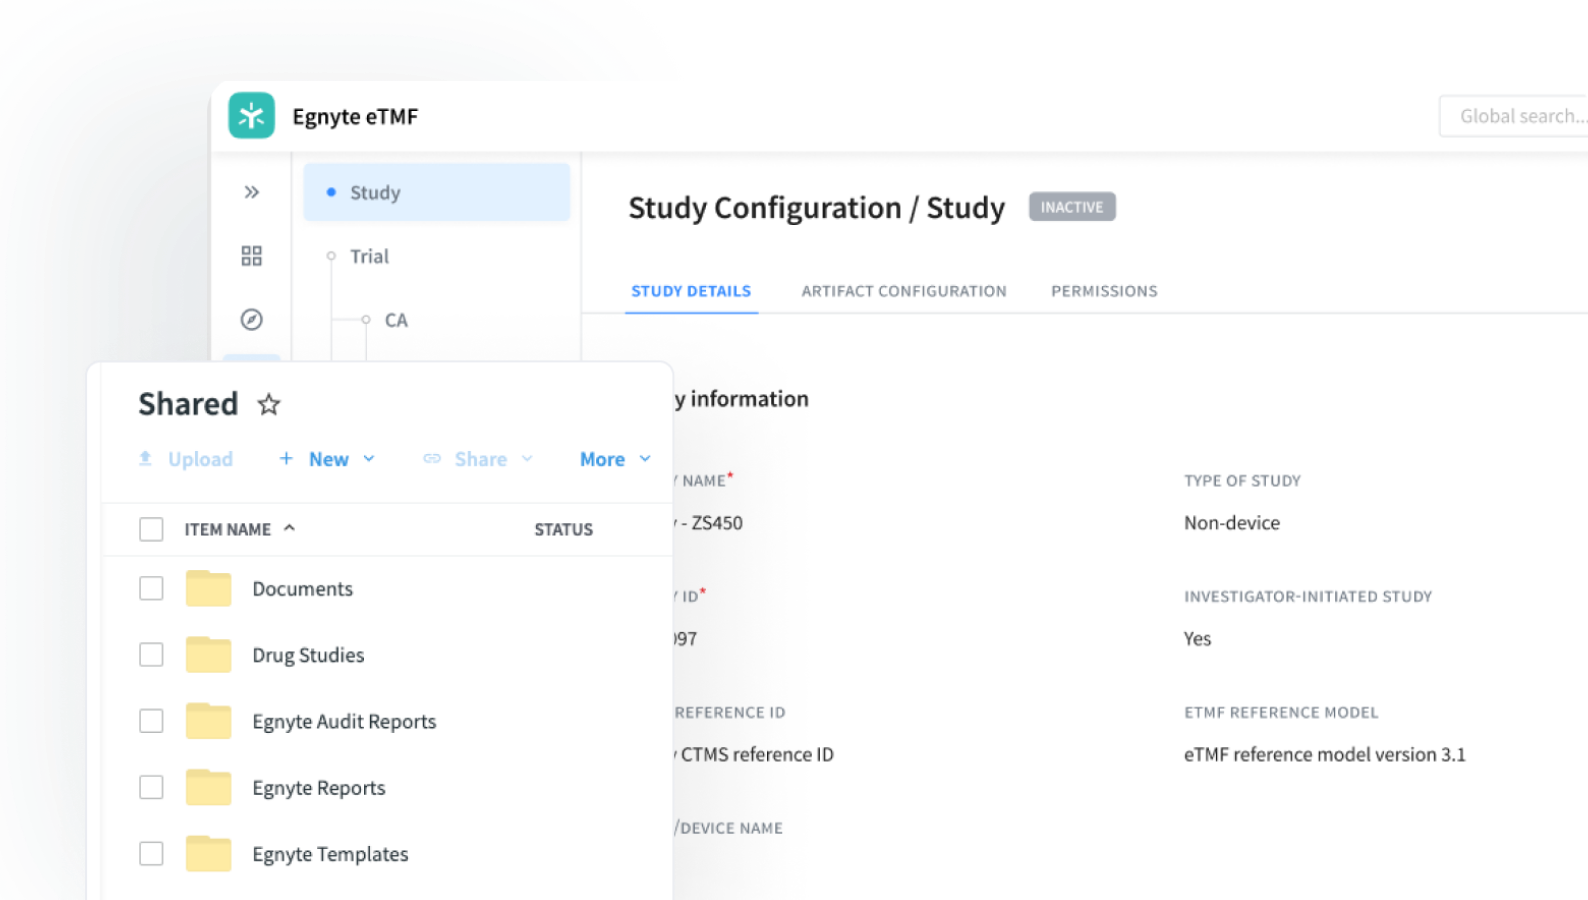Star the Shared folder as favorite
This screenshot has height=900, width=1588.
click(269, 405)
